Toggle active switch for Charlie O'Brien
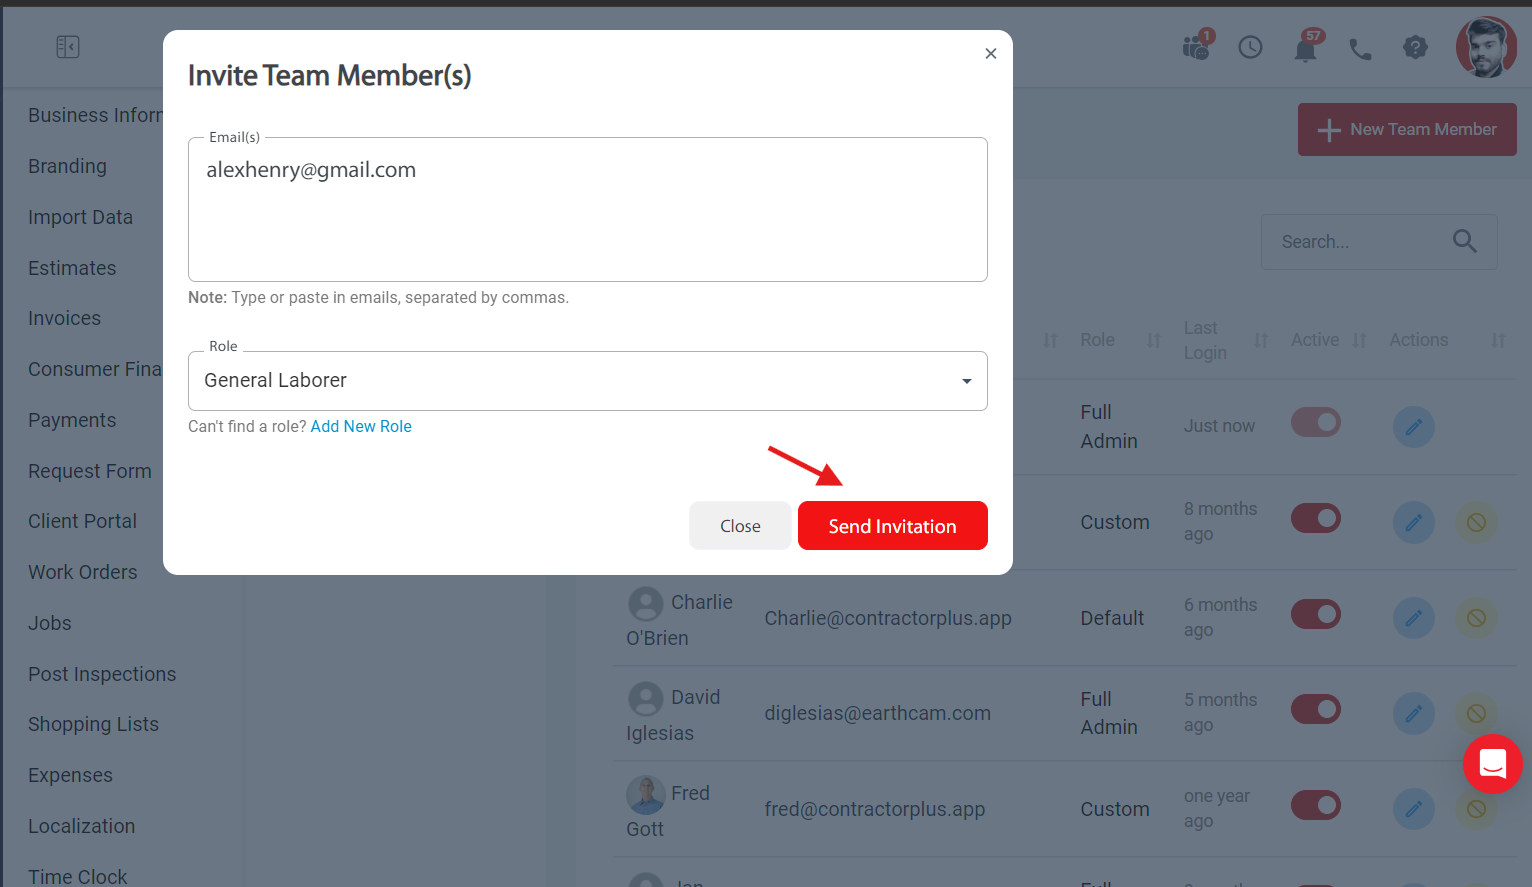Image resolution: width=1532 pixels, height=887 pixels. click(1316, 614)
